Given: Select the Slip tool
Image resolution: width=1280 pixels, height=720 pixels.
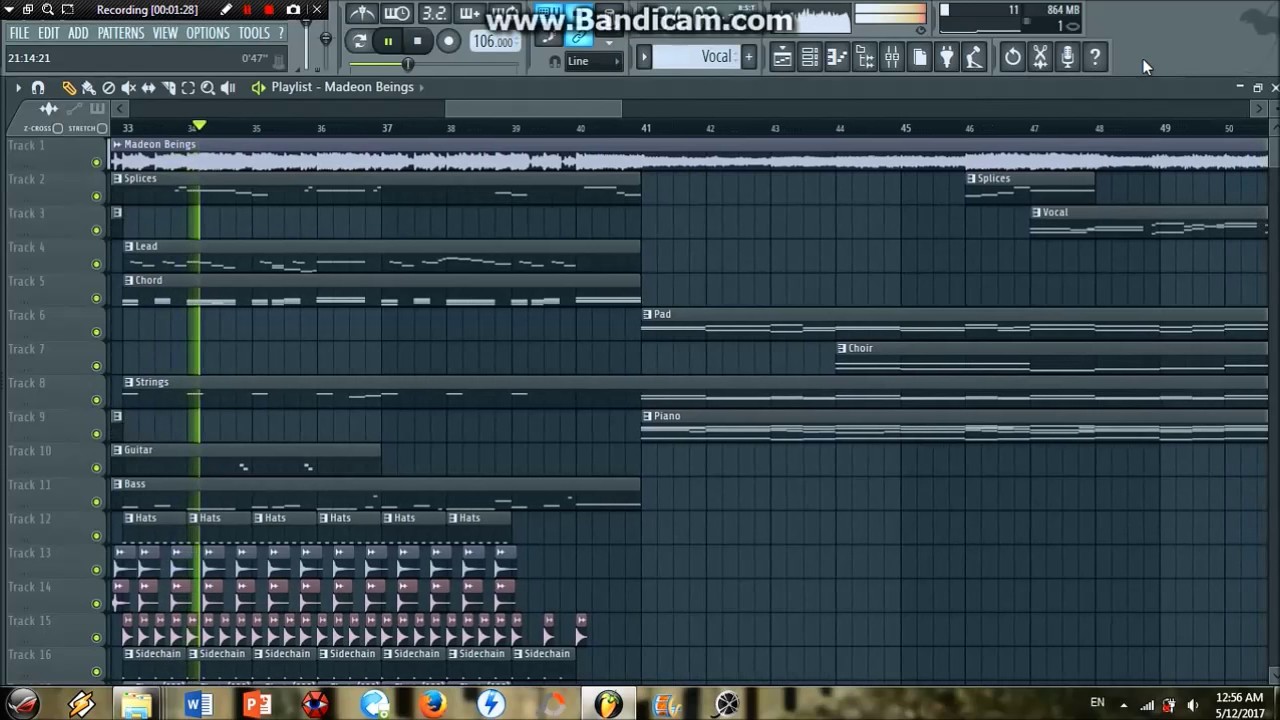Looking at the screenshot, I should tap(148, 88).
